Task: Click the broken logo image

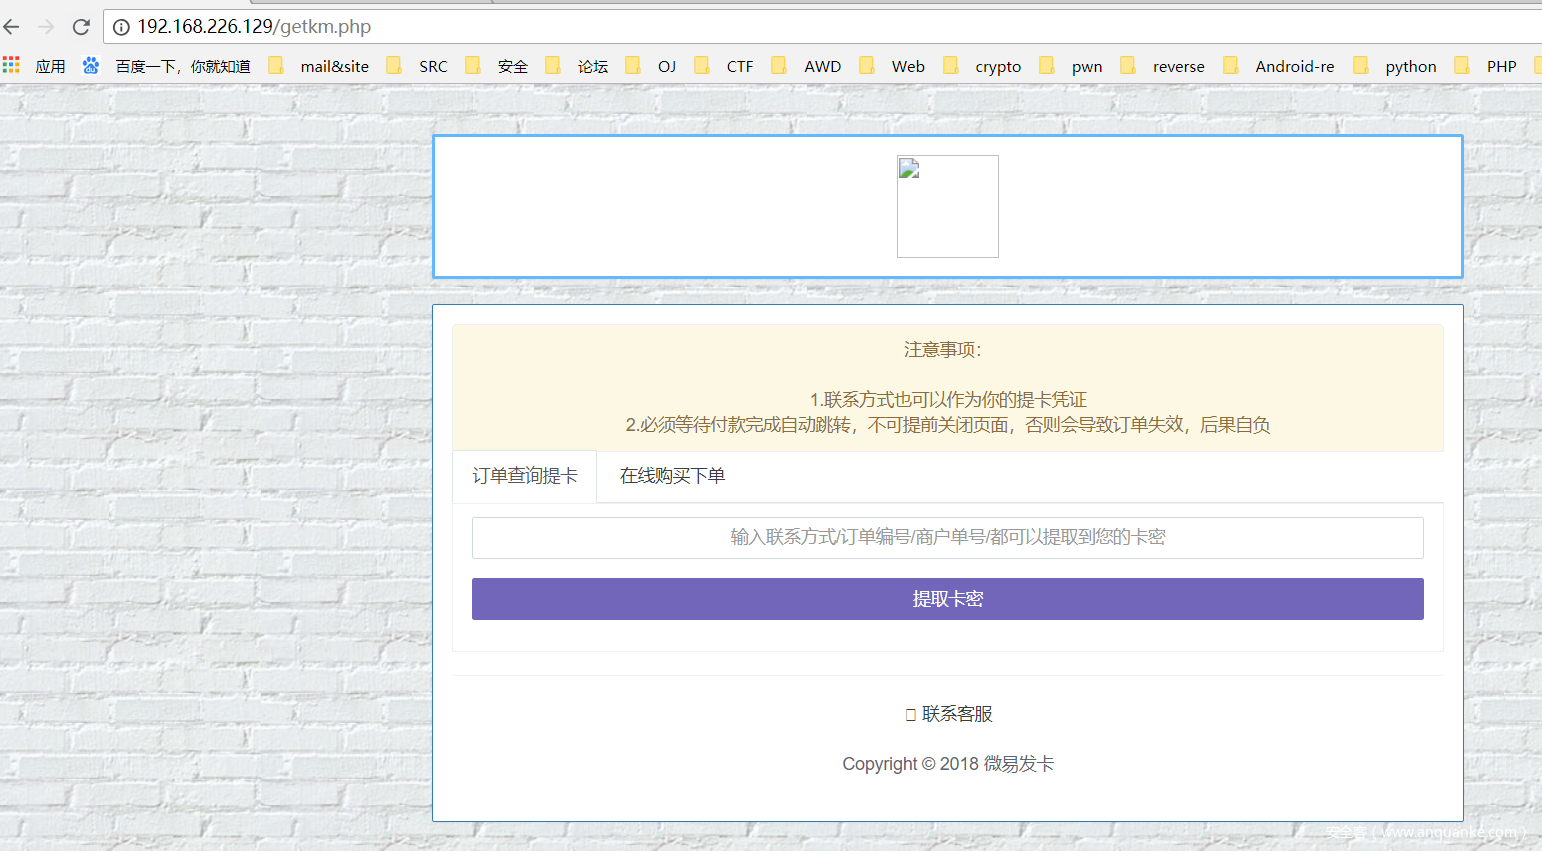Action: (947, 206)
